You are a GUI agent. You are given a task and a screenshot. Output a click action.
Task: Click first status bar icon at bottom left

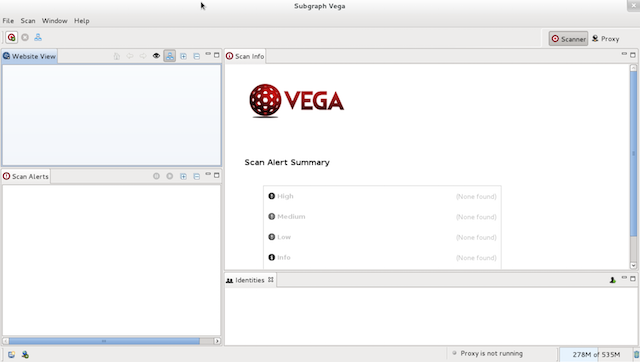click(x=11, y=355)
